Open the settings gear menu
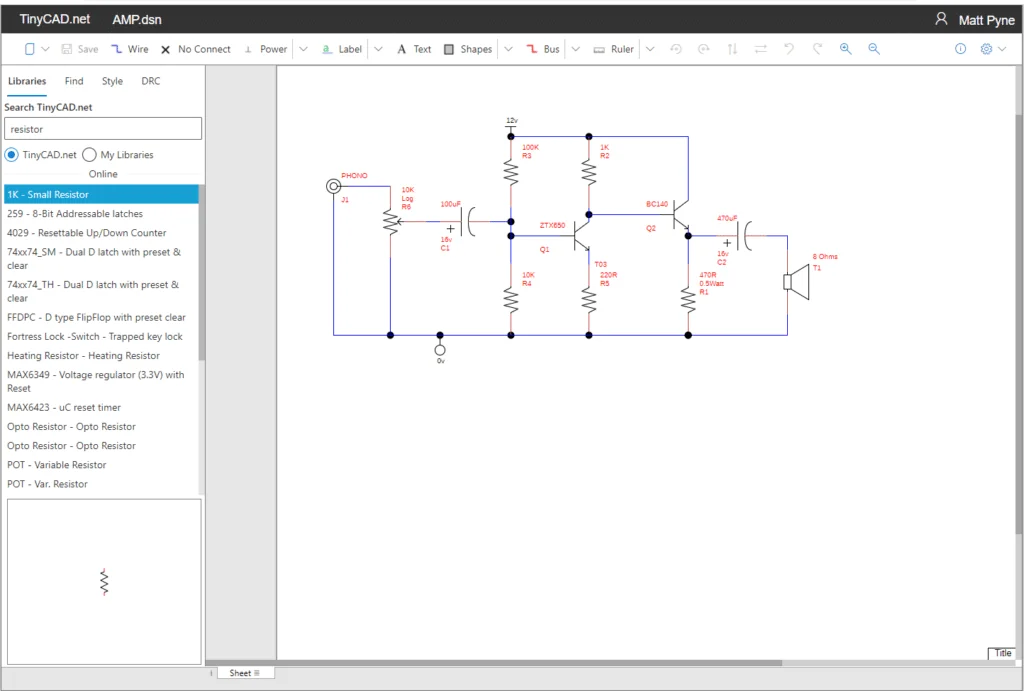Viewport: 1024px width, 691px height. pos(986,48)
